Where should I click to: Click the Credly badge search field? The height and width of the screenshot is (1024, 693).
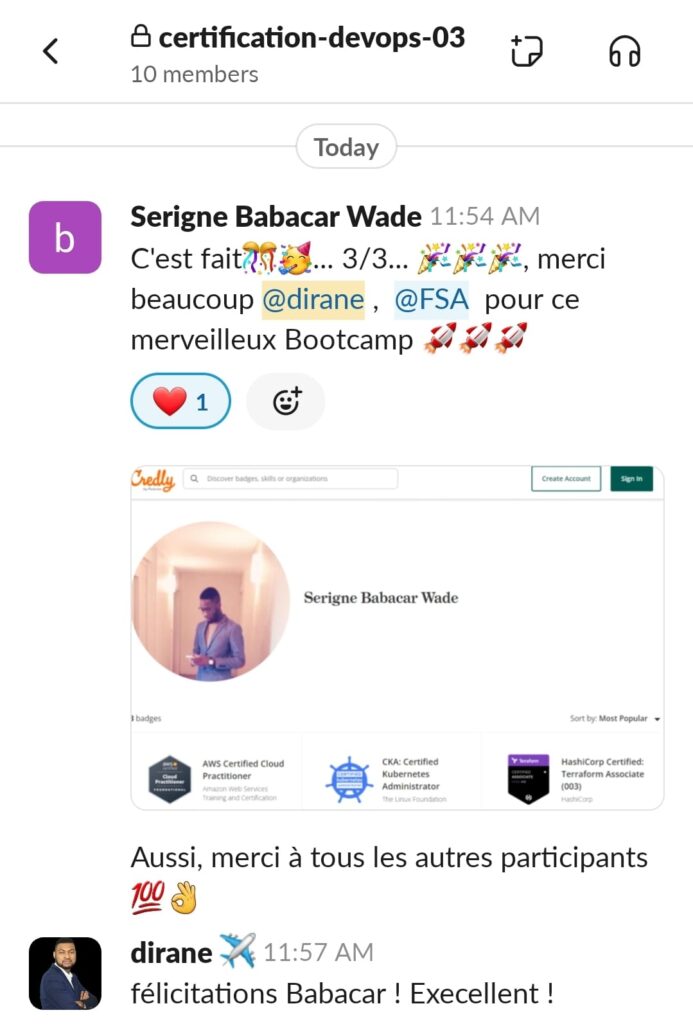point(291,479)
